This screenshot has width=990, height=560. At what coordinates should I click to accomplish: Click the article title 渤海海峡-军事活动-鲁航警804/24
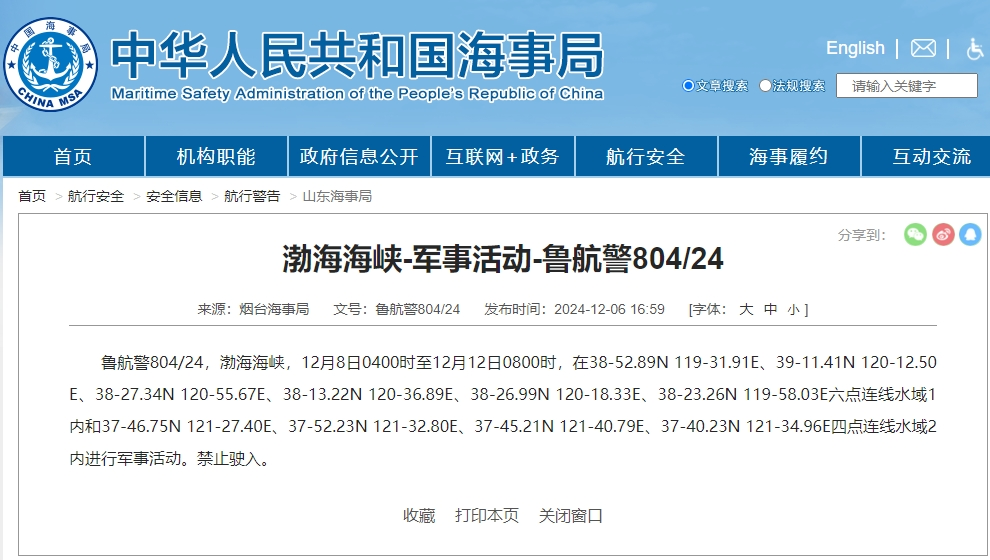pyautogui.click(x=503, y=259)
